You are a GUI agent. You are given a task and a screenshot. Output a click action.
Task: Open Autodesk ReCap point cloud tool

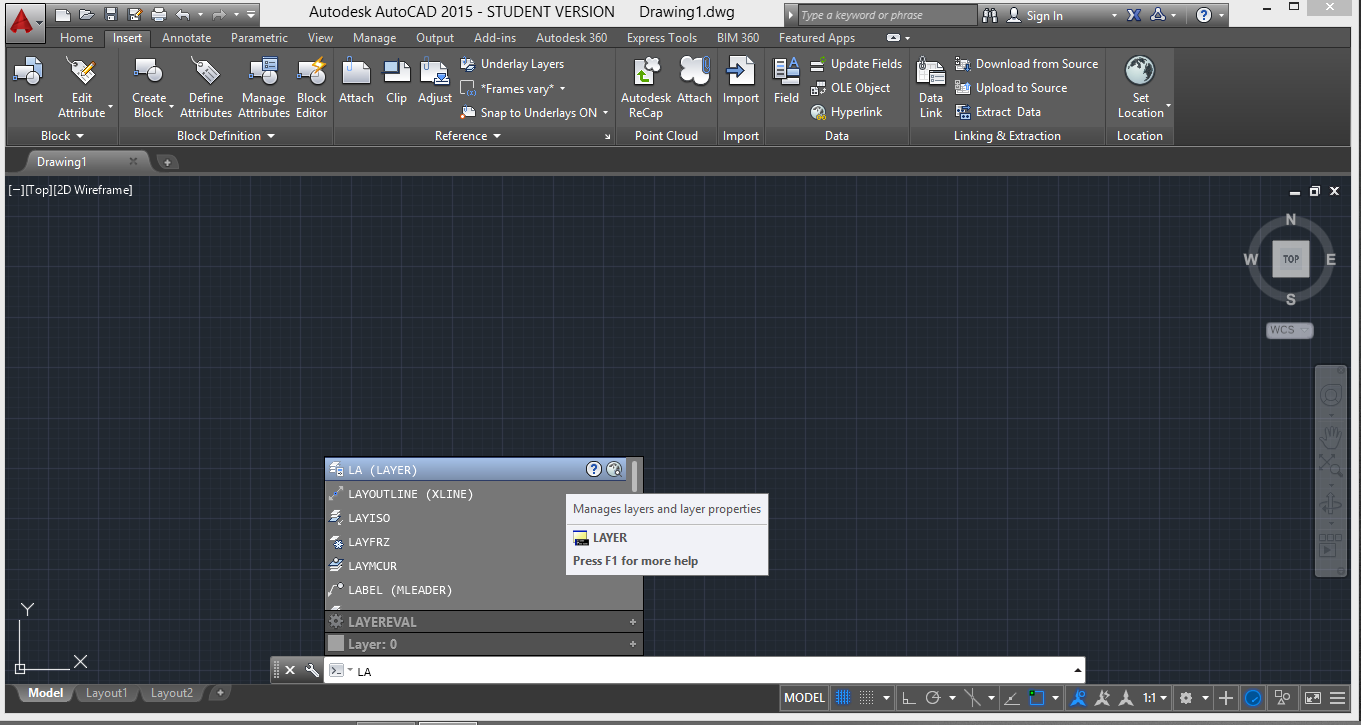click(646, 88)
